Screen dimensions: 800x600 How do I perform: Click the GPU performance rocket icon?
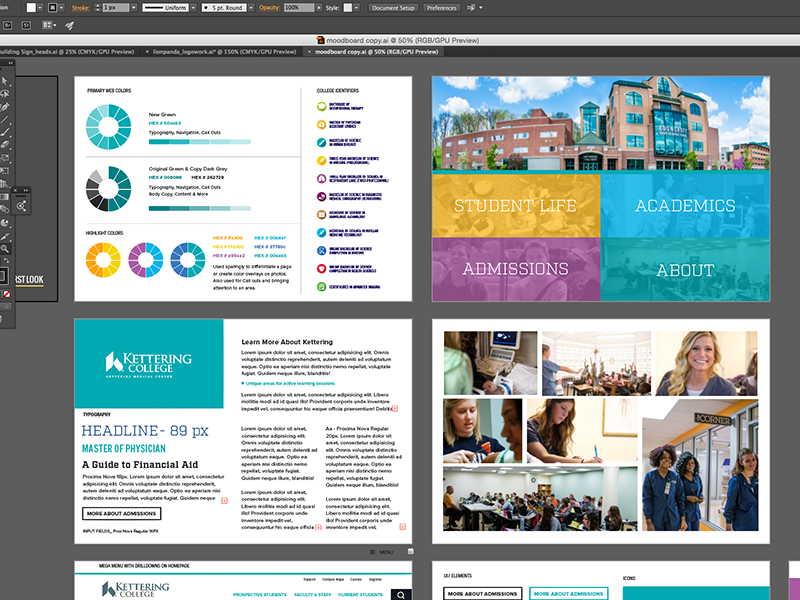pyautogui.click(x=69, y=23)
